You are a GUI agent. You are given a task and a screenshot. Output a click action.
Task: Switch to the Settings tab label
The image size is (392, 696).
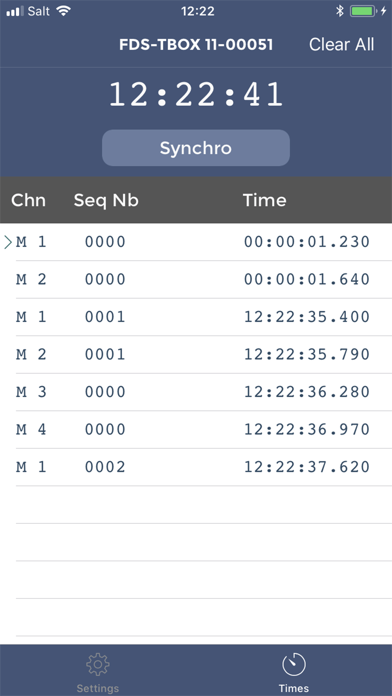tap(98, 688)
